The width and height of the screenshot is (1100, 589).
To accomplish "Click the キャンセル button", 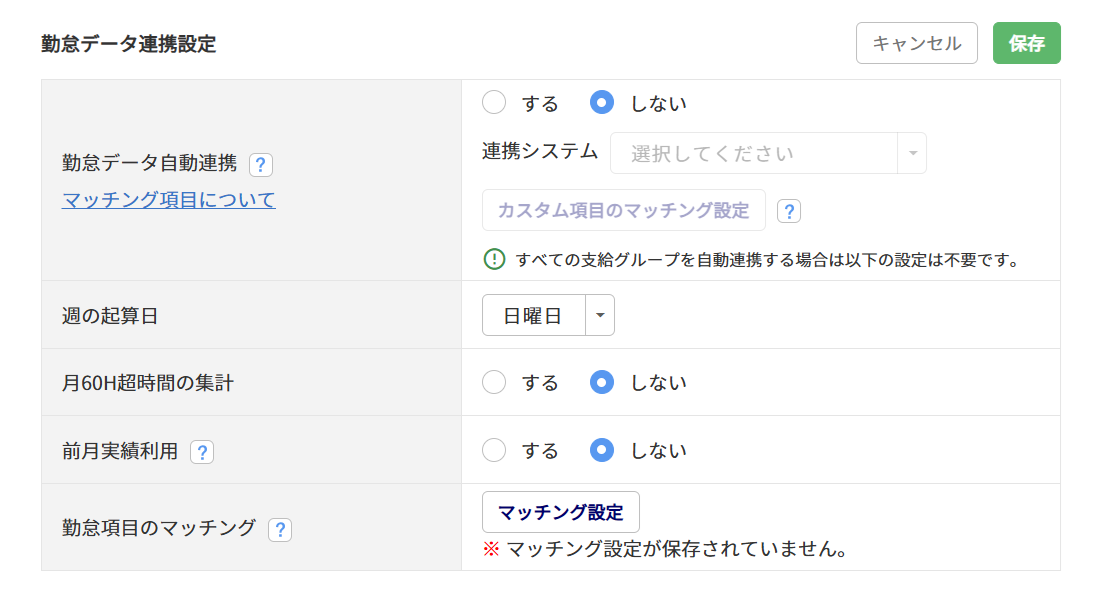I will [916, 43].
